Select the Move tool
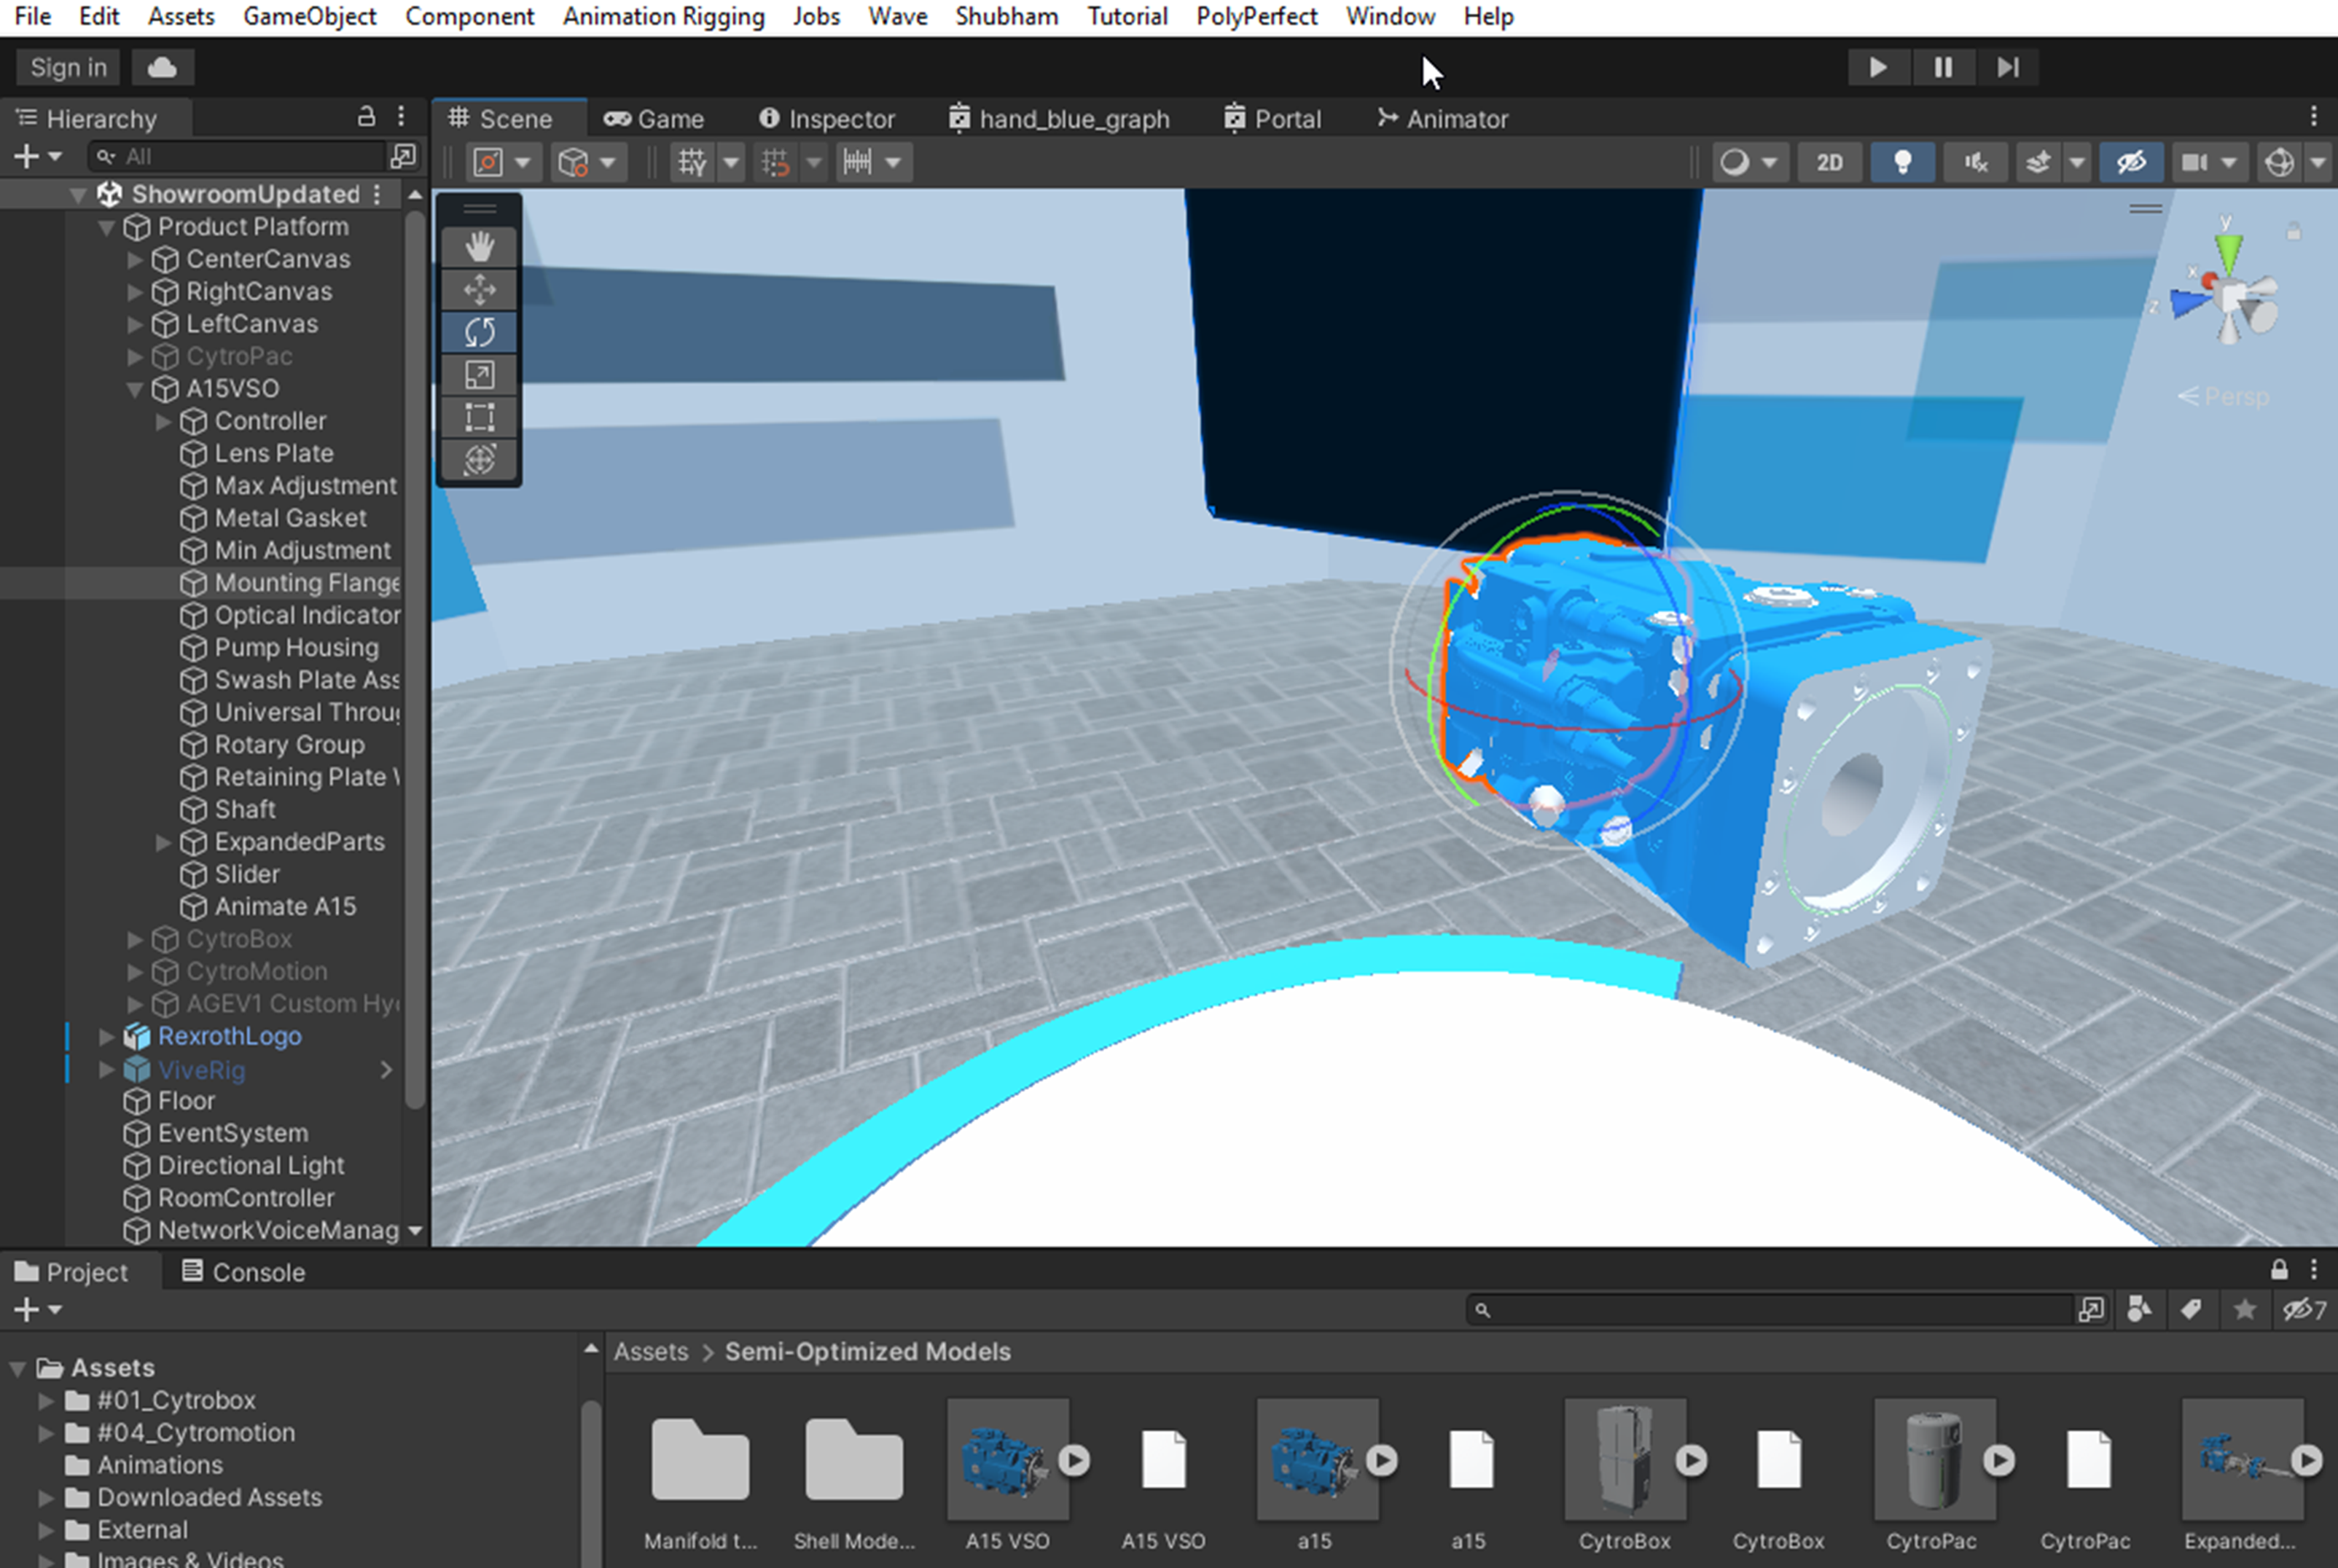 480,290
